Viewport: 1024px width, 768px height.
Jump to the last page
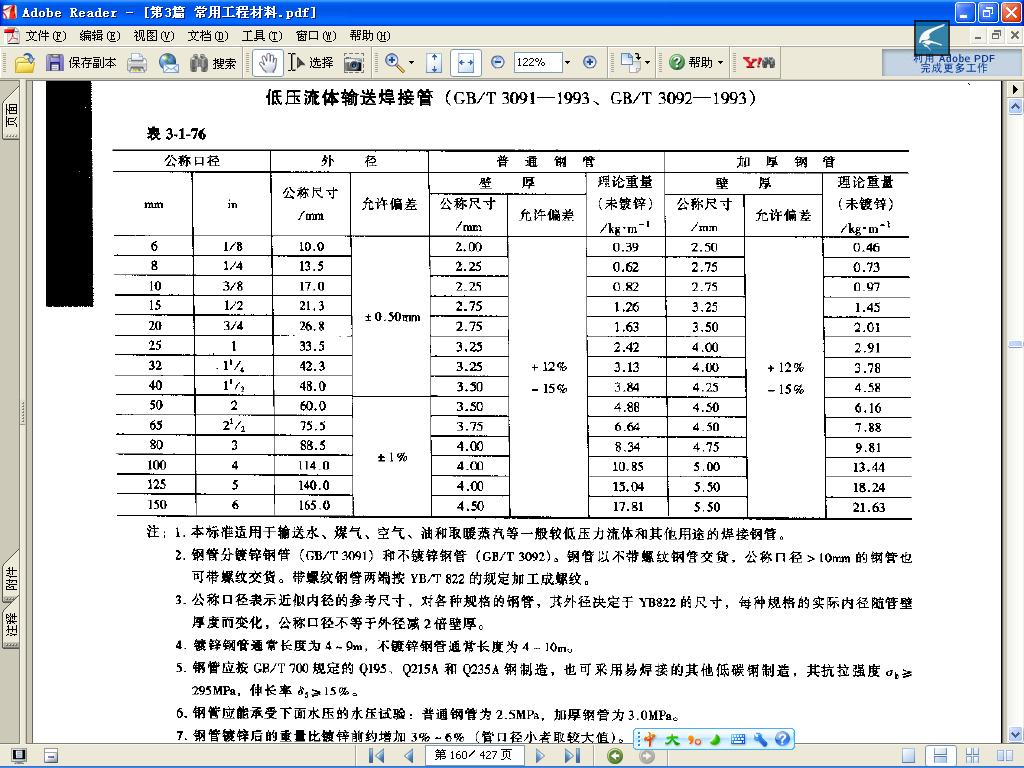[572, 756]
